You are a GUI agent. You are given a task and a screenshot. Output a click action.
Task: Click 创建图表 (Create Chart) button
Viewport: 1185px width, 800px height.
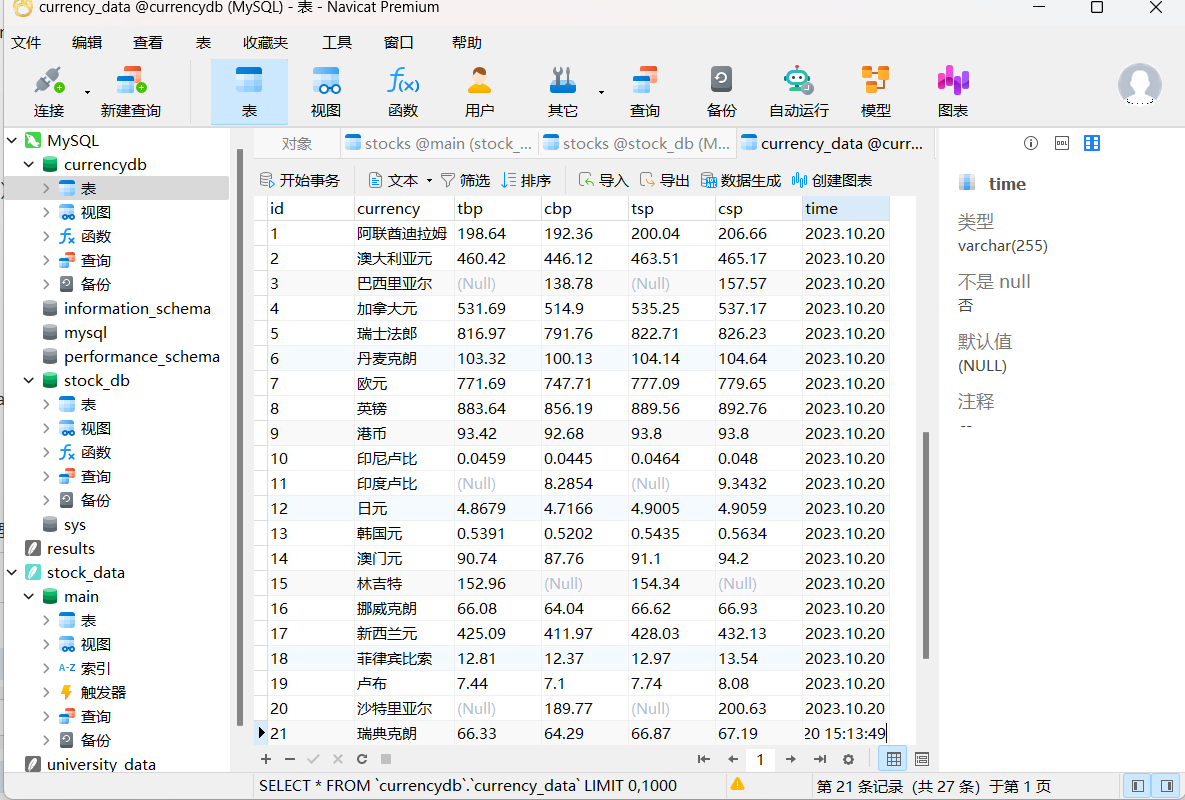(831, 181)
